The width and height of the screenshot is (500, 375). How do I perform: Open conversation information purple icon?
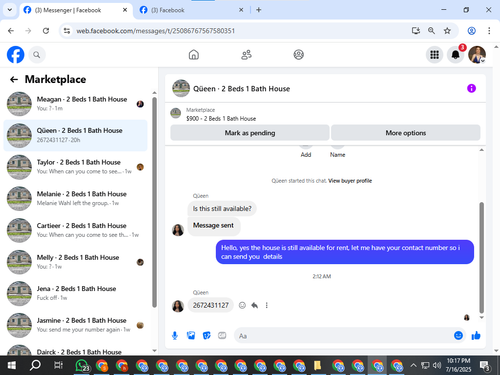click(471, 88)
